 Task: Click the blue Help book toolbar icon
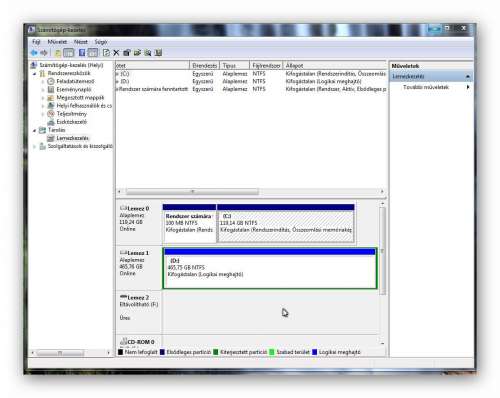(x=82, y=53)
